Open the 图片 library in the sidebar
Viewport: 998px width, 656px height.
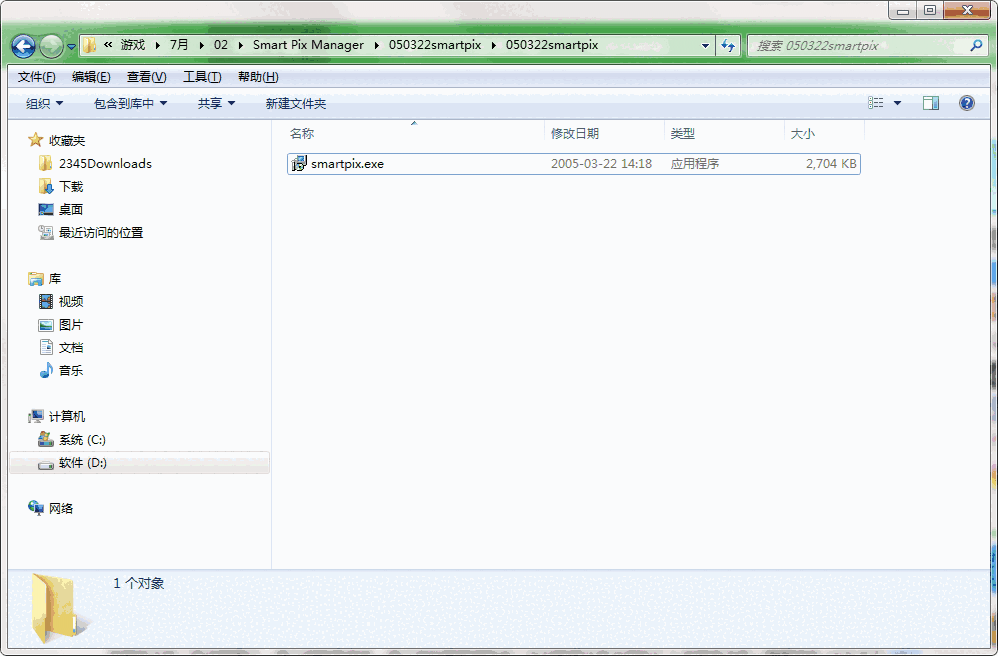70,324
